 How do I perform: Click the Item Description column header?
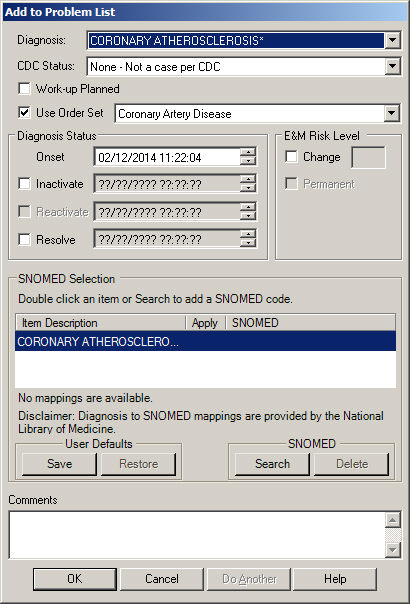pyautogui.click(x=100, y=323)
